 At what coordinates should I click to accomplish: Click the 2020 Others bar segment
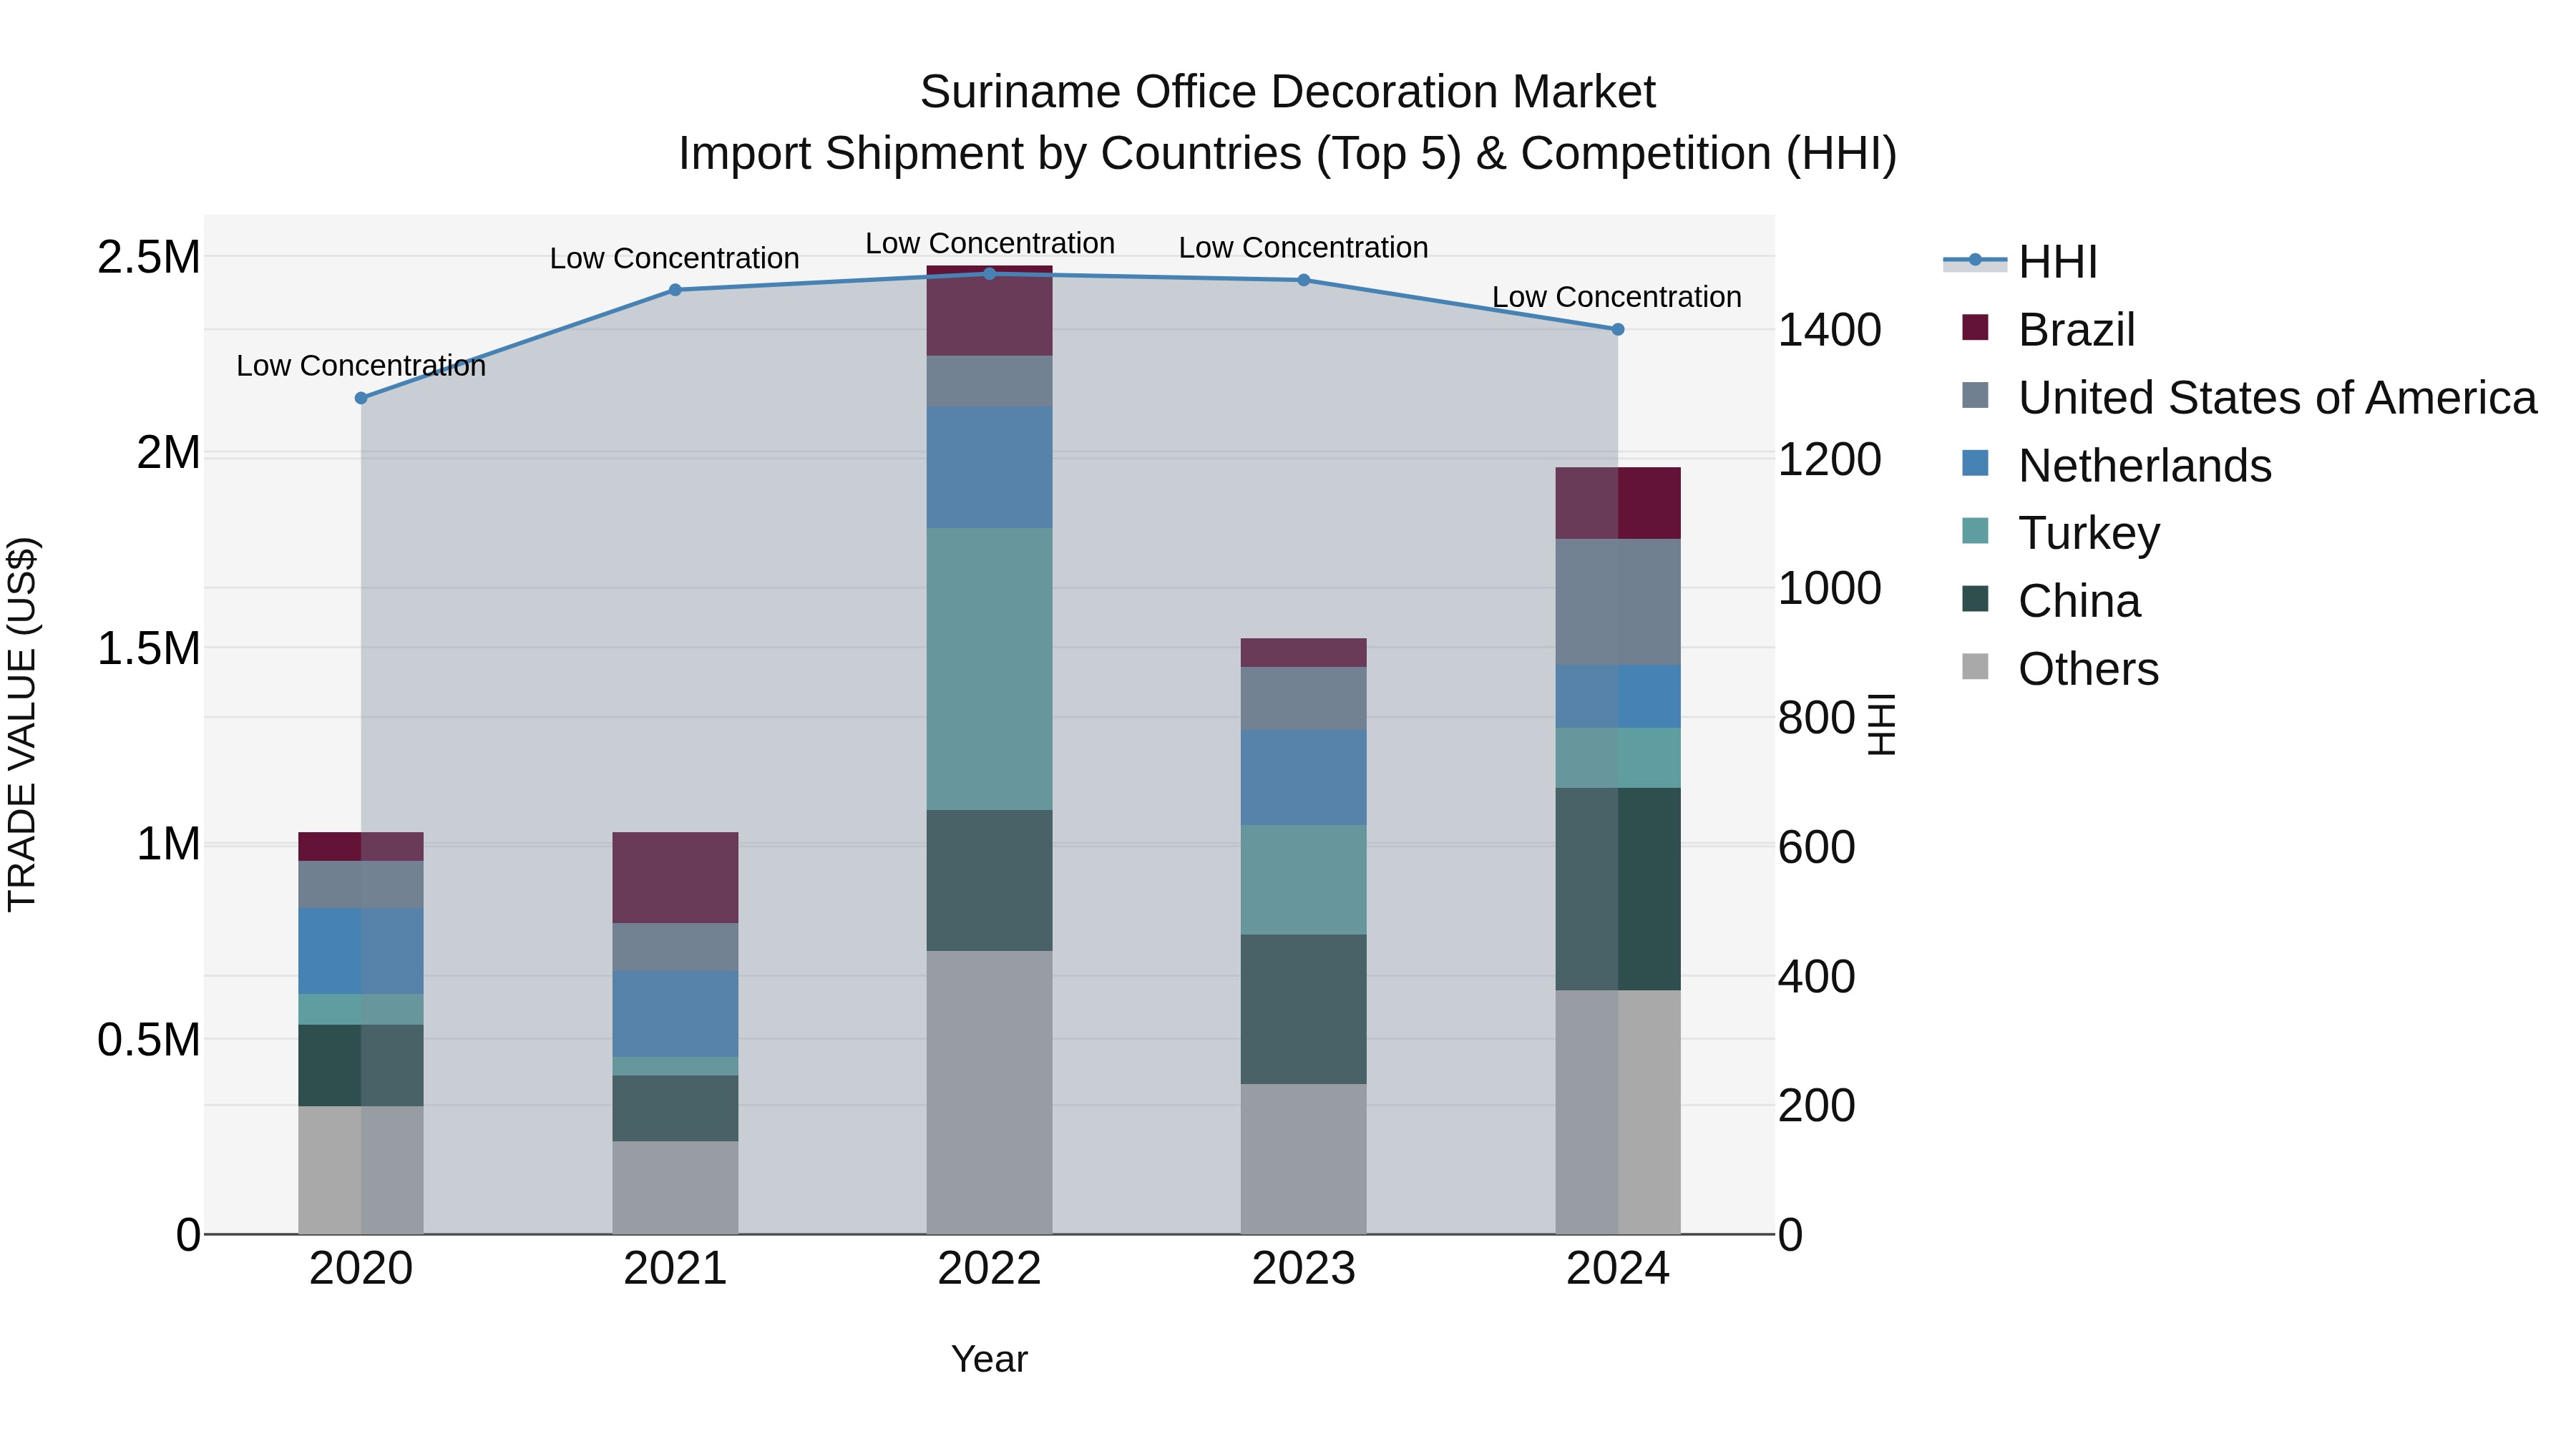[361, 1170]
